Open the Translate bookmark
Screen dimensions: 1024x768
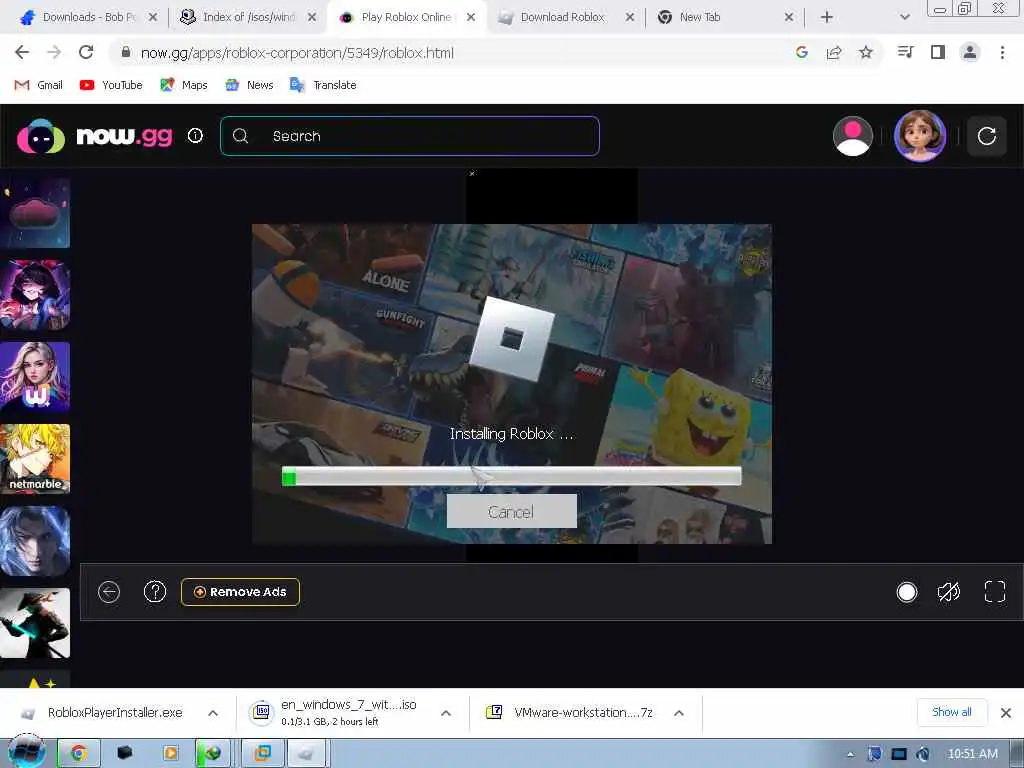(323, 85)
